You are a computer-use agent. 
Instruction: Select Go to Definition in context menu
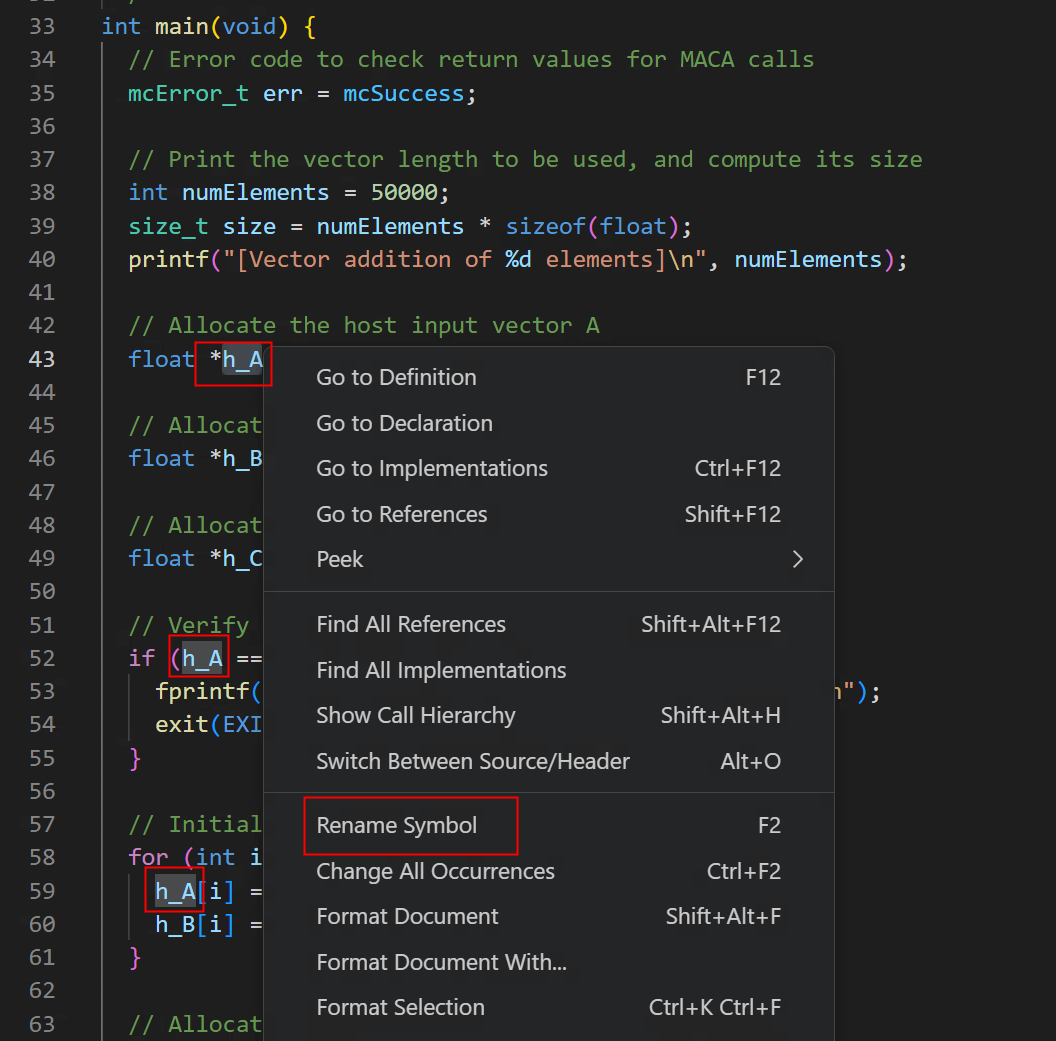point(396,377)
